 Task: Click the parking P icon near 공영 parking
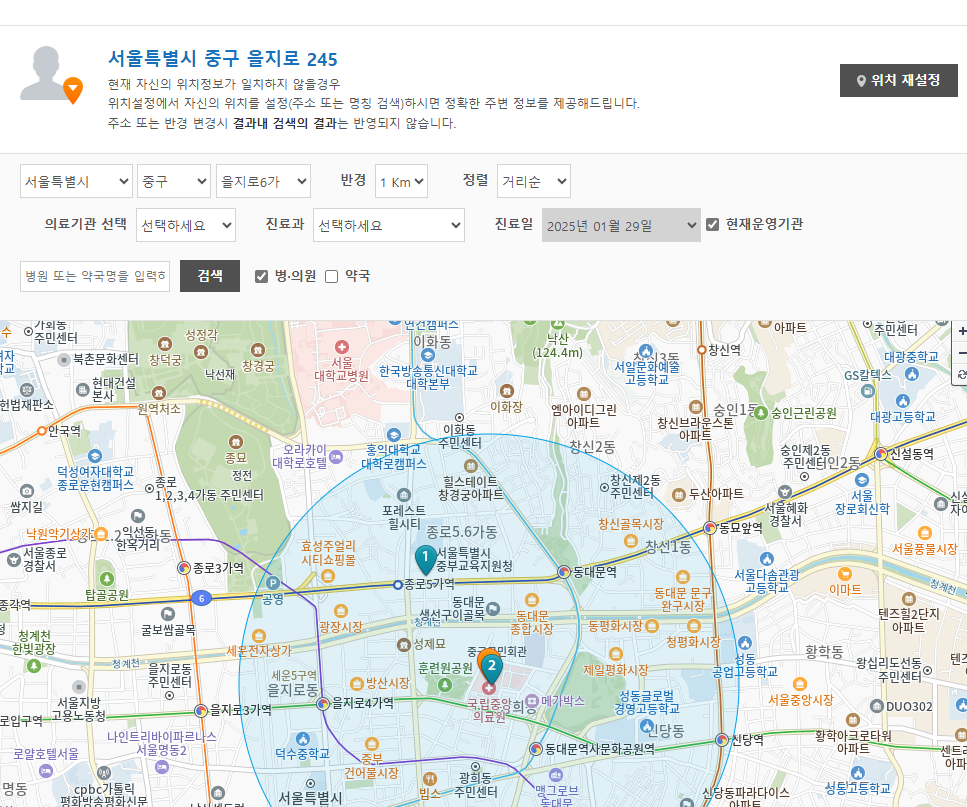point(272,583)
